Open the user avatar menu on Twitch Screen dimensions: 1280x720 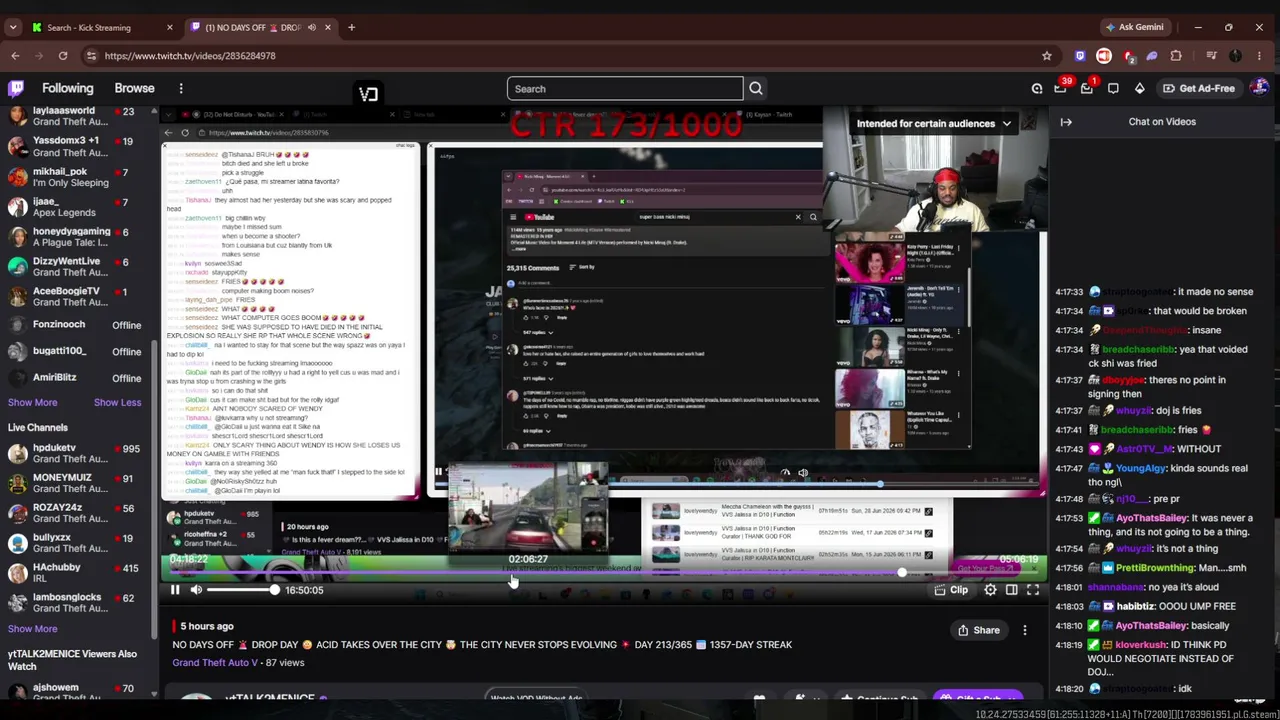(1259, 88)
